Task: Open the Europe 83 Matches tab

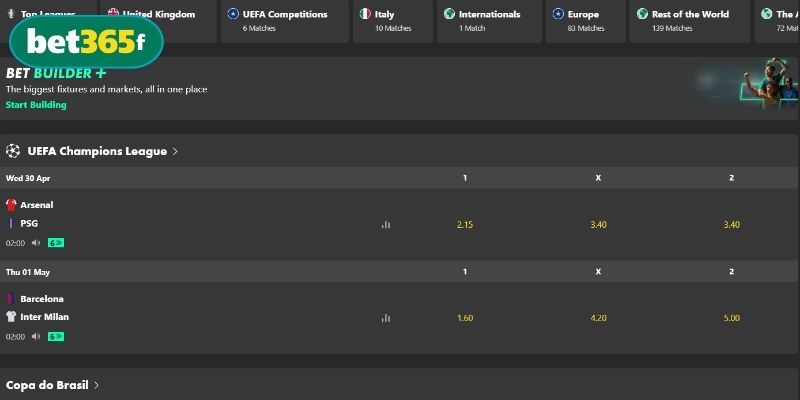Action: tap(586, 21)
